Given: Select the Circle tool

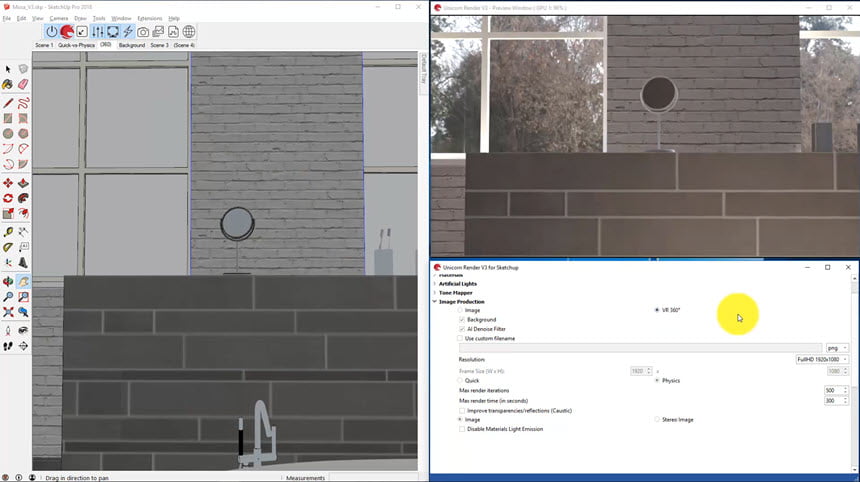Looking at the screenshot, I should pyautogui.click(x=8, y=133).
